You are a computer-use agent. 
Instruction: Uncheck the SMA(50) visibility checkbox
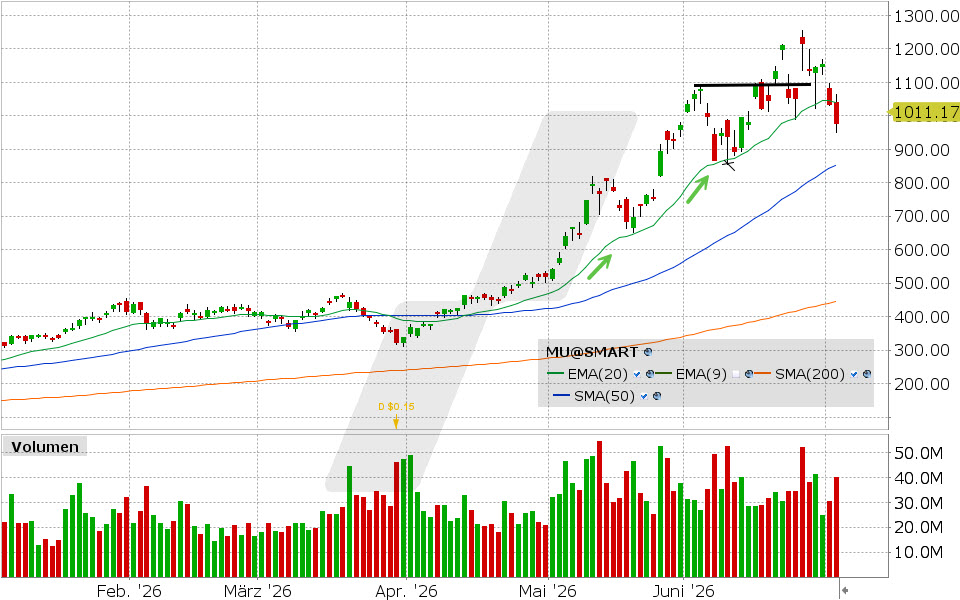pos(644,396)
